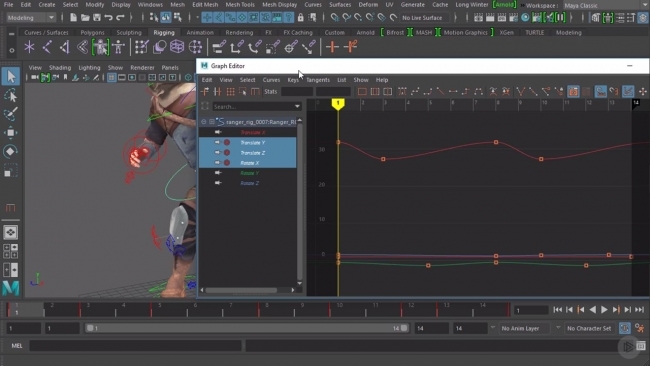Click the Graph Editor outliner horizontal scrollbar

click(x=241, y=290)
